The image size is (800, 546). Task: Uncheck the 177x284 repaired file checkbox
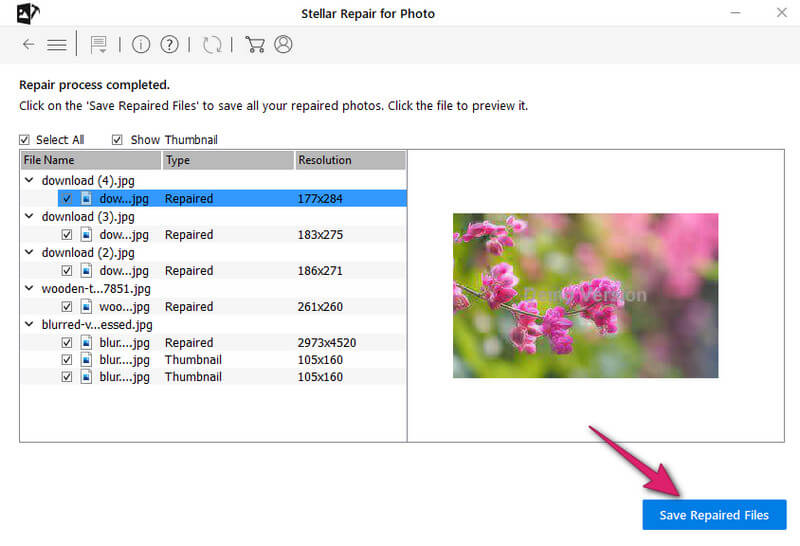coord(67,198)
